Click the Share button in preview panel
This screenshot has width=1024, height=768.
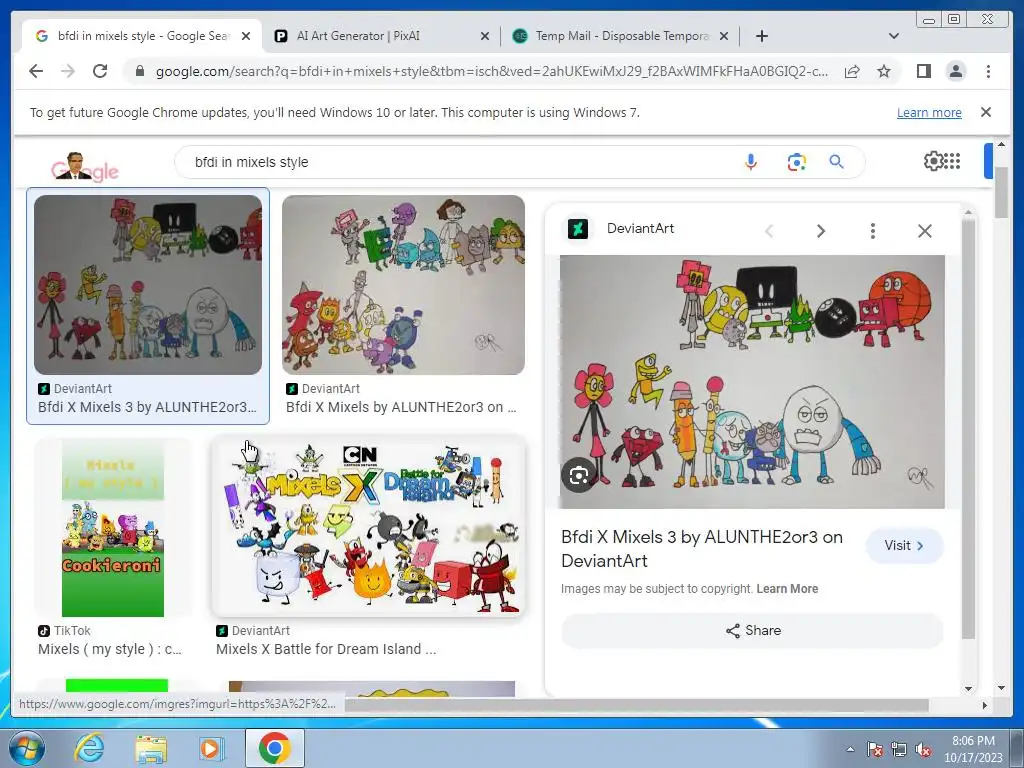(752, 630)
